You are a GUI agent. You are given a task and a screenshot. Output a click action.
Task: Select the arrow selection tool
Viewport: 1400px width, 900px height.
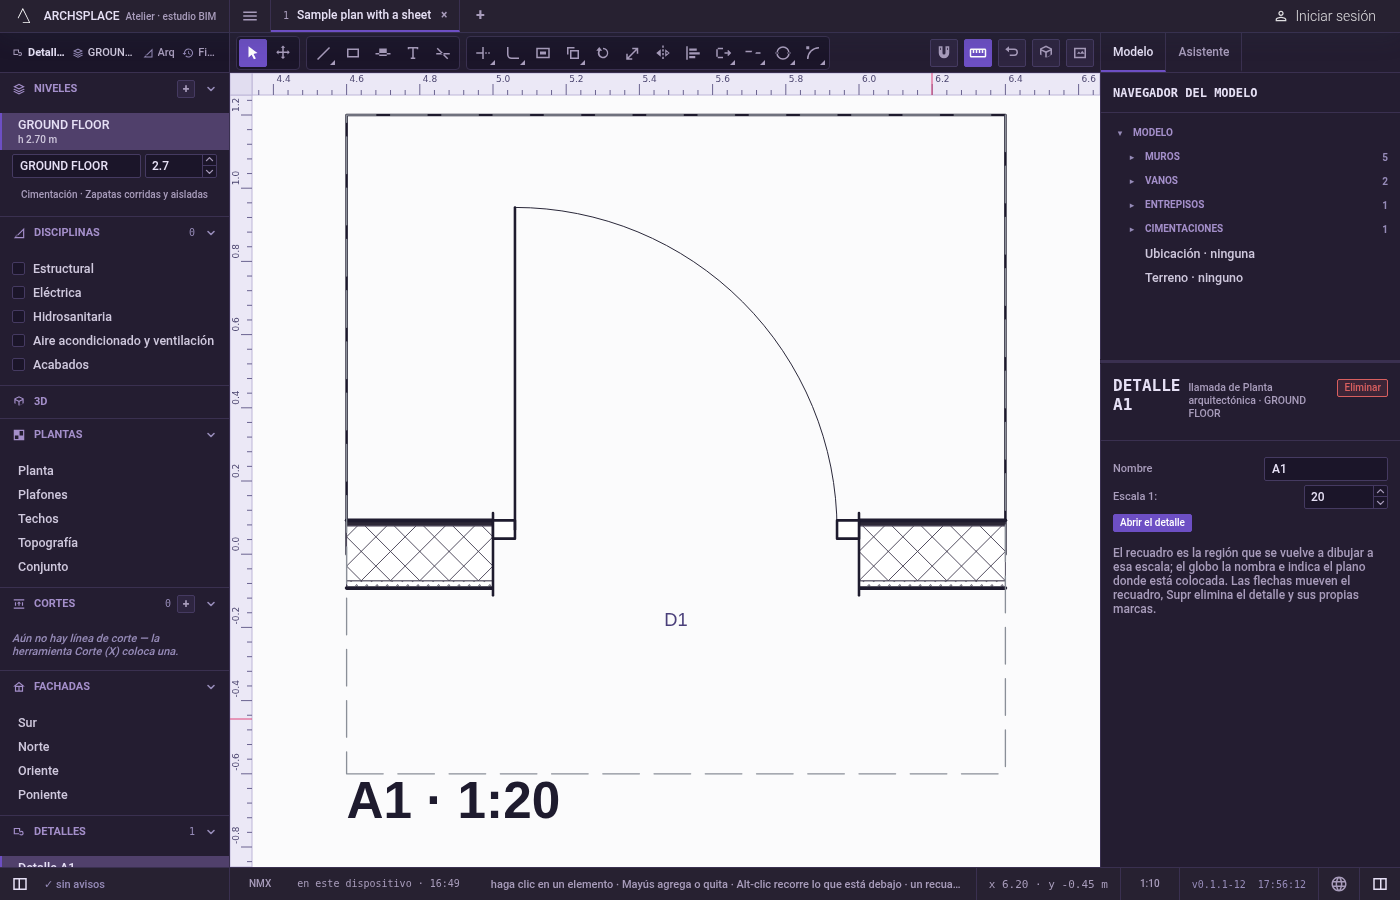click(x=253, y=53)
